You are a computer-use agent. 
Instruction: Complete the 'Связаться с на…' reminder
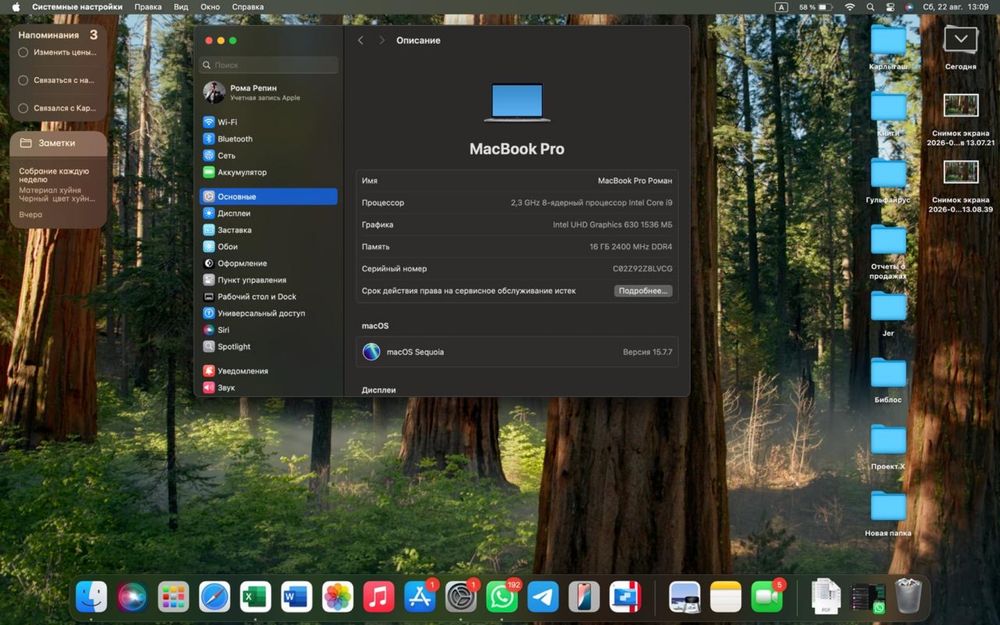click(x=23, y=80)
